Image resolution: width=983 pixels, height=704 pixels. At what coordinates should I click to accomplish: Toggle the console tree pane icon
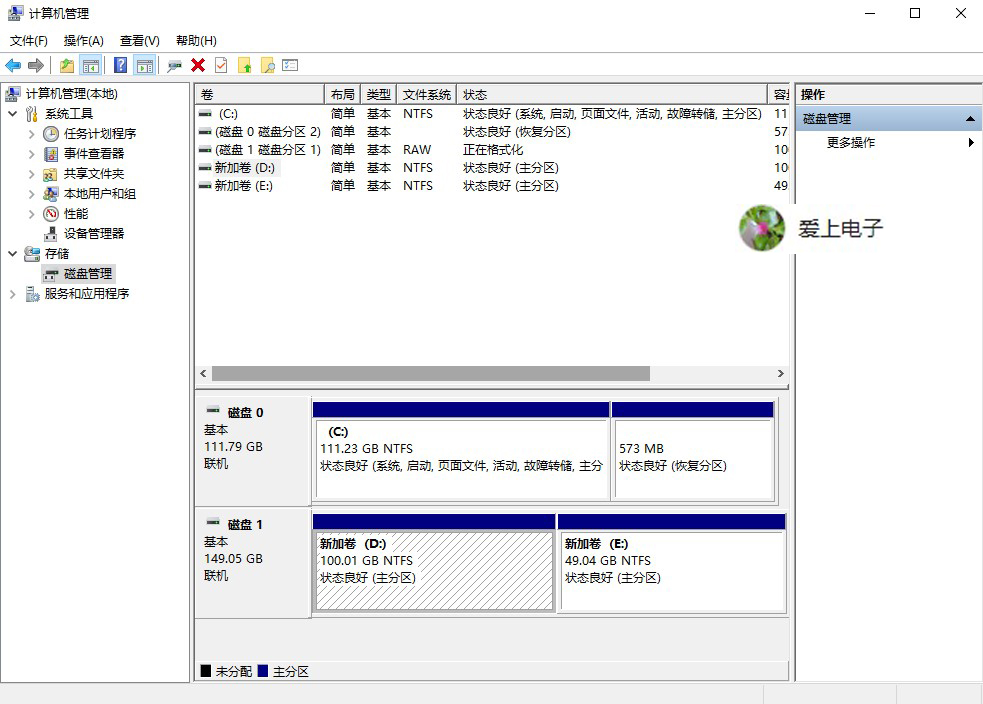(92, 64)
